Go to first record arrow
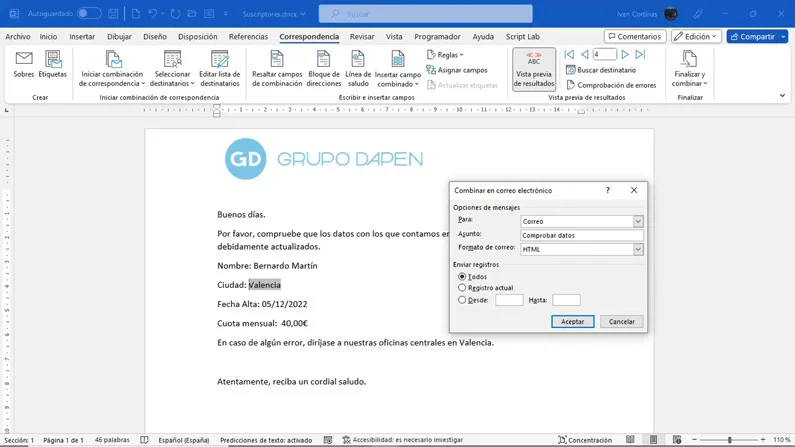795x447 pixels. point(569,54)
